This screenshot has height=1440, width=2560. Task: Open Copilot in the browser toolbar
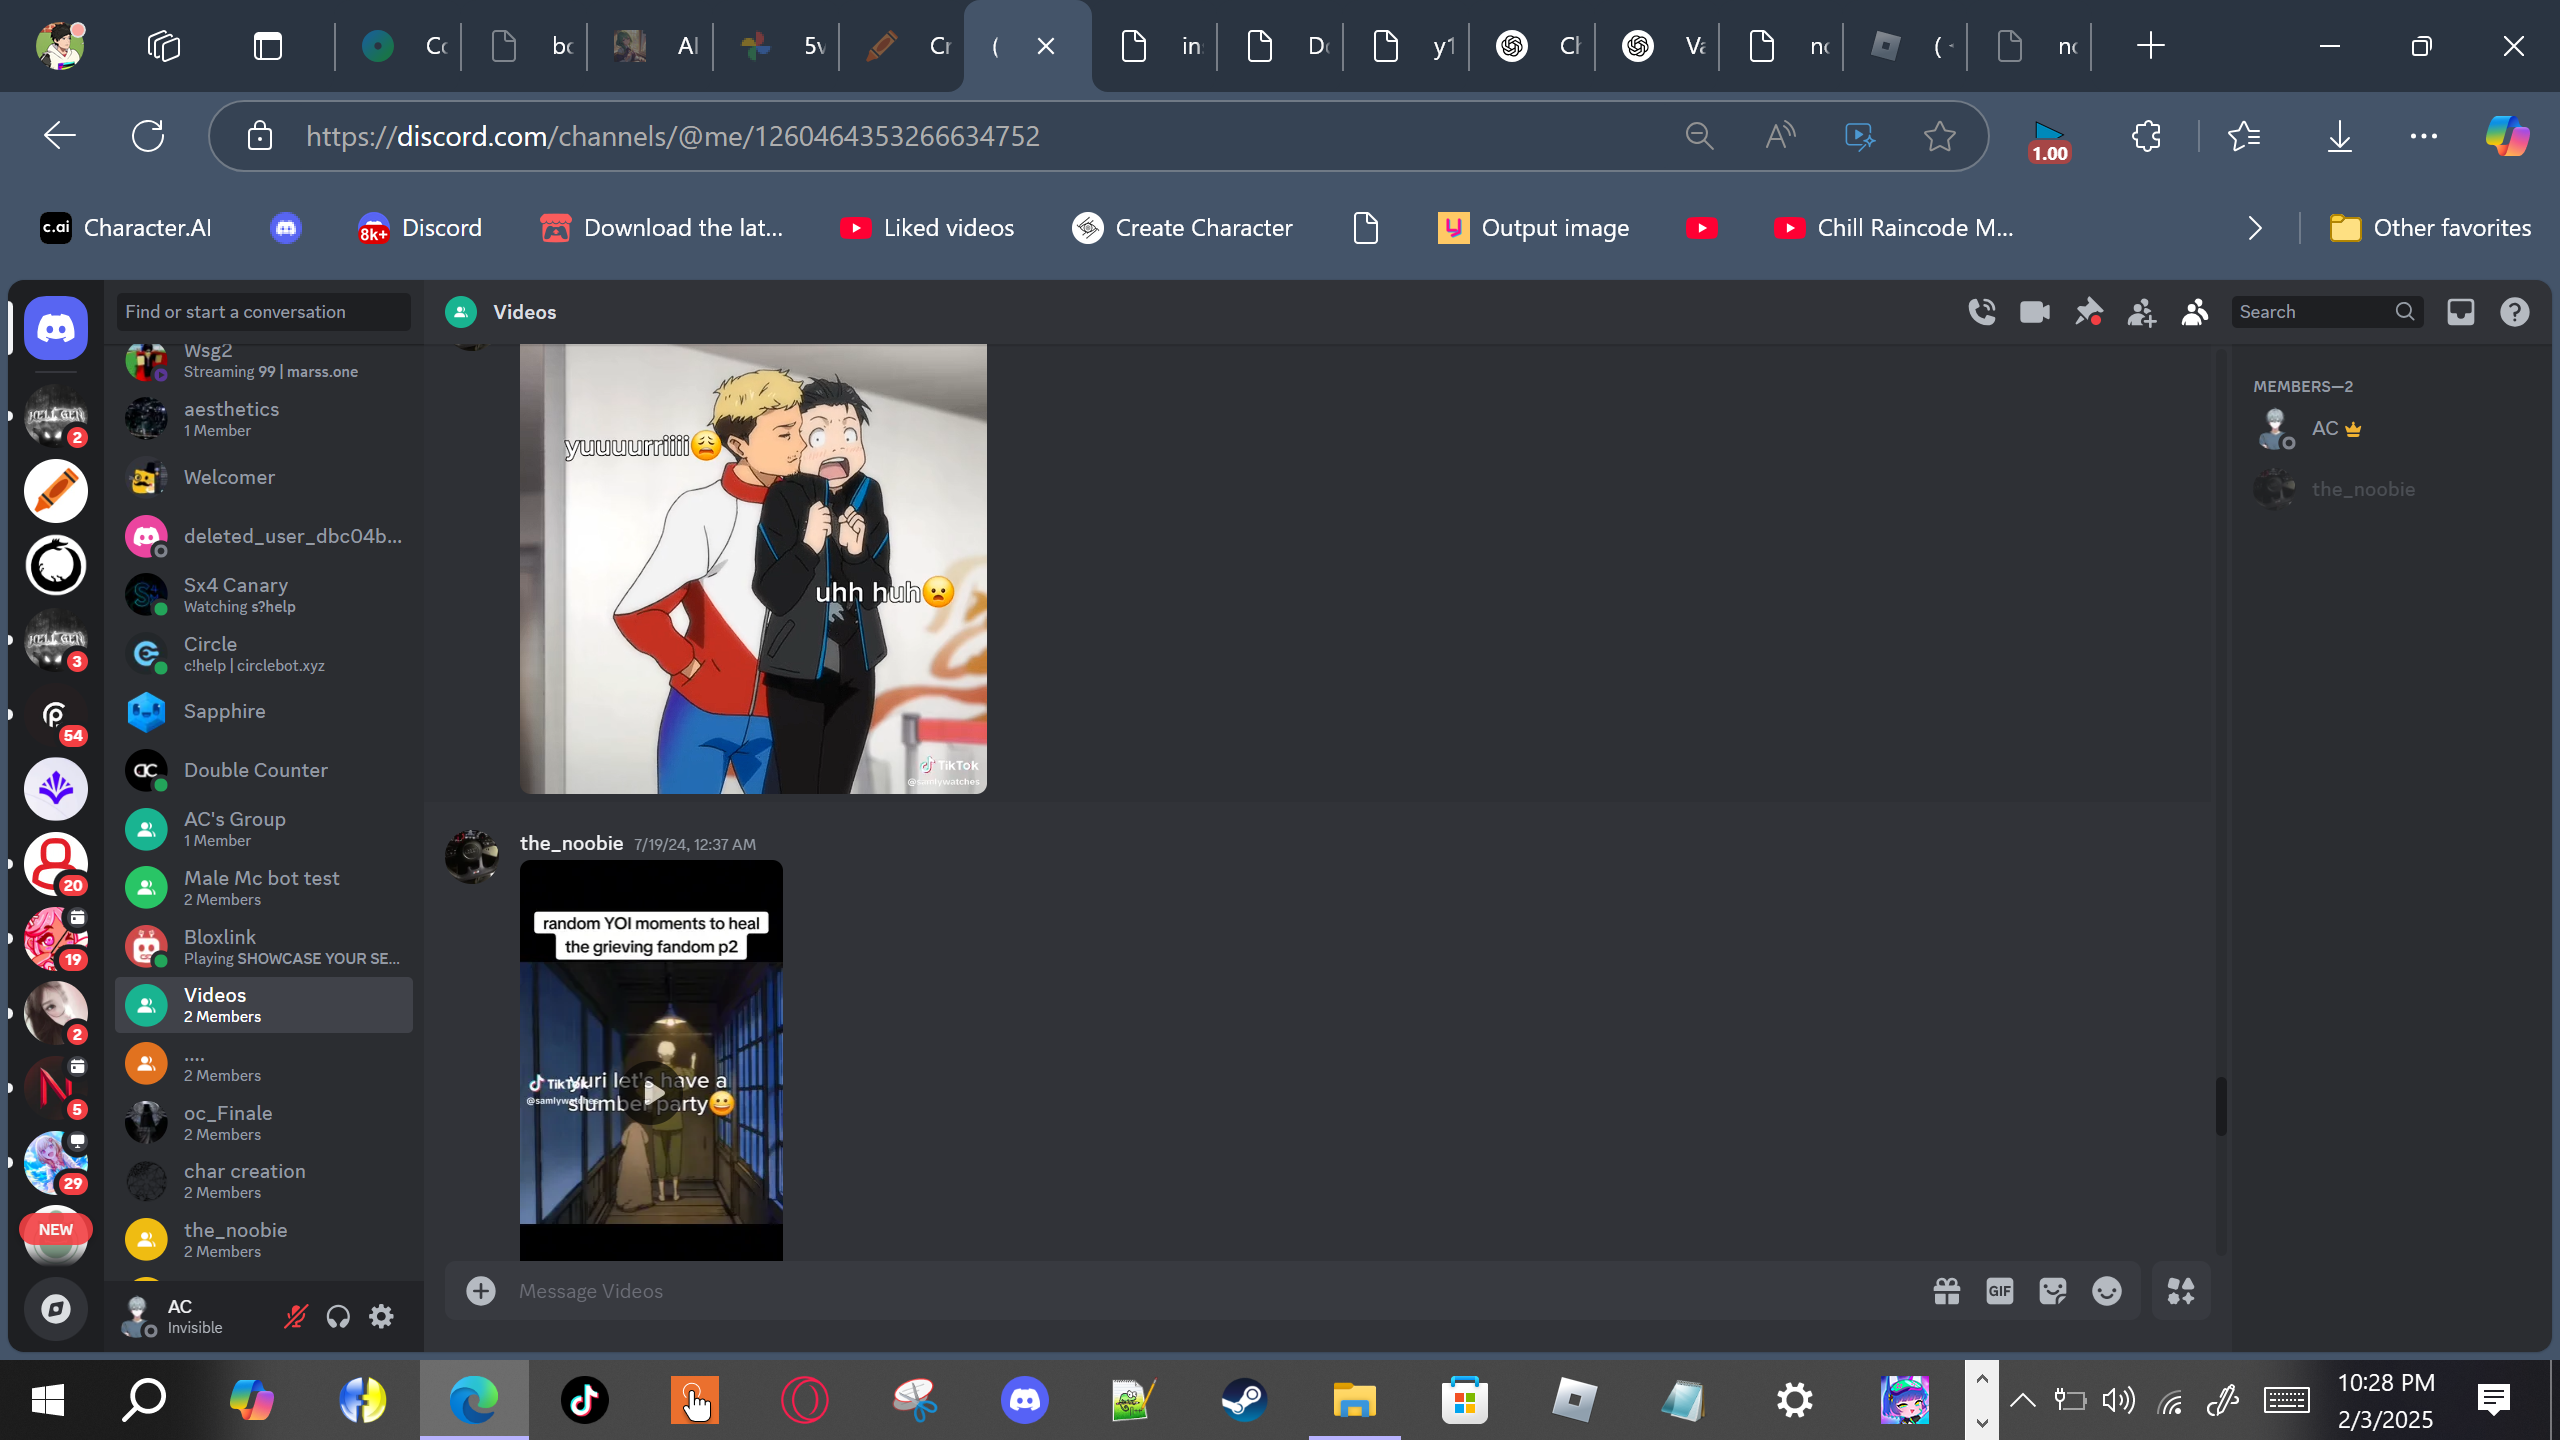[2507, 136]
